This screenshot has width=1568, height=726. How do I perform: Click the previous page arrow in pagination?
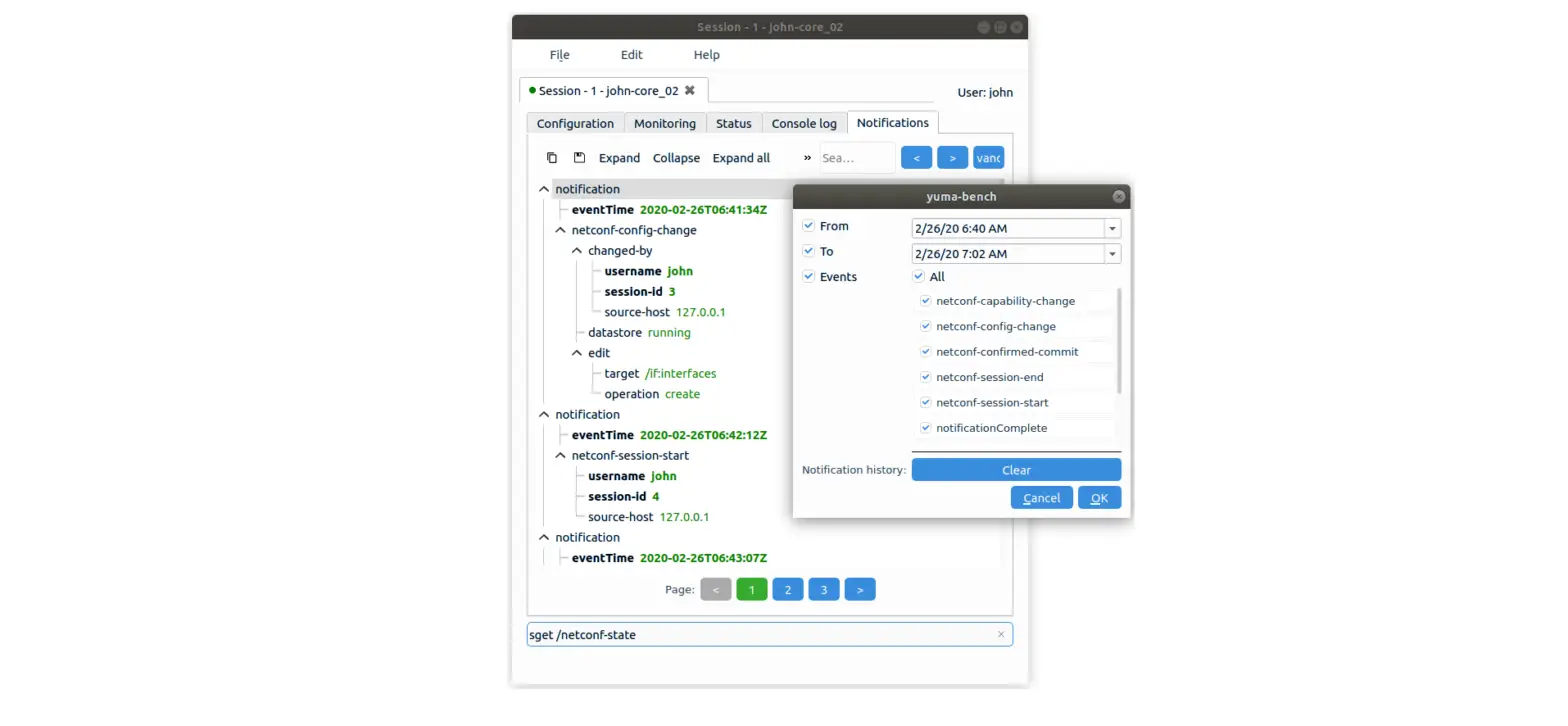[716, 589]
